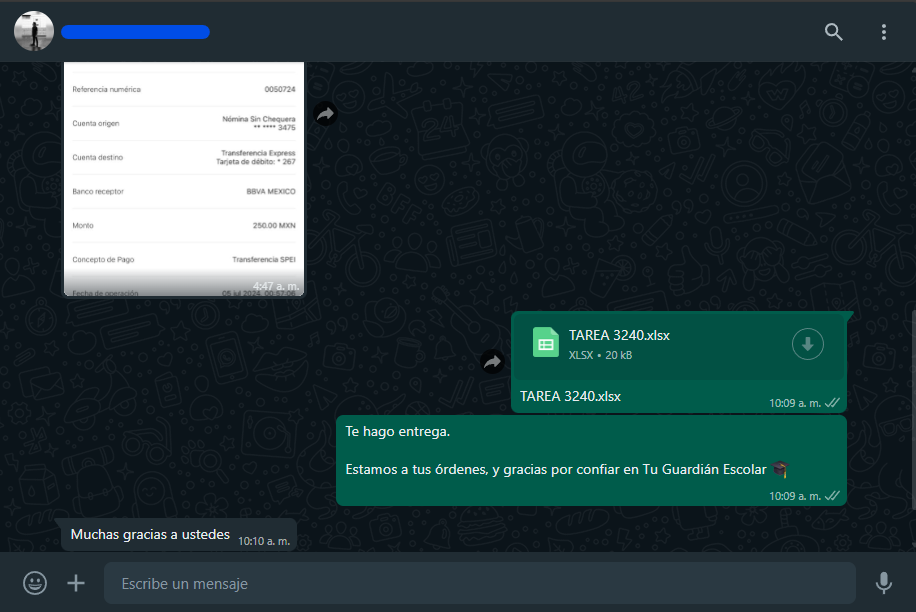
Task: Click the green spreadsheet file icon
Action: 545,343
